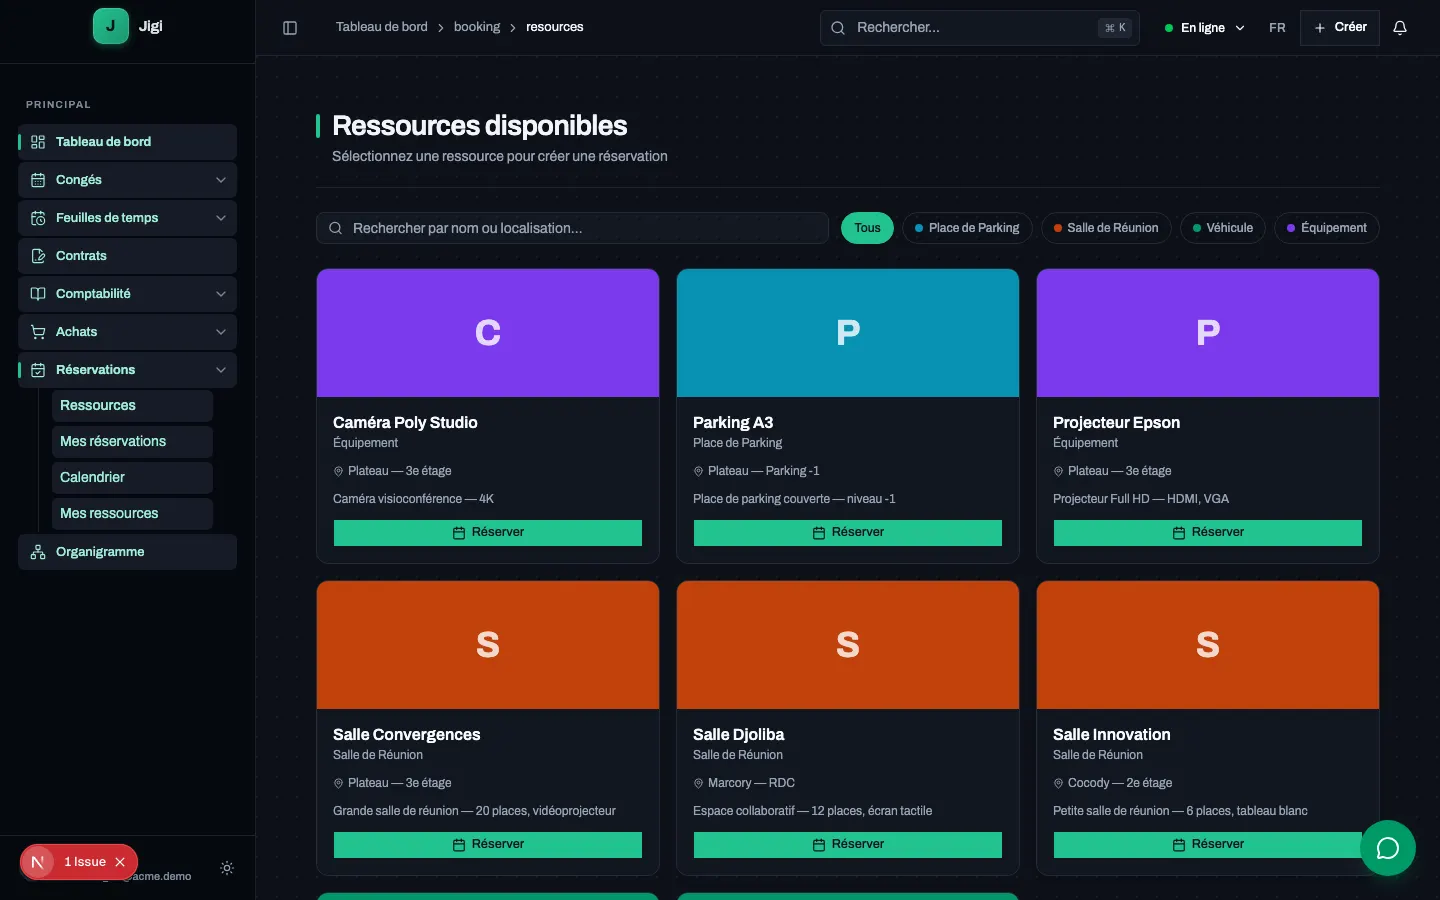Expand Feuilles de temps chevron
The width and height of the screenshot is (1440, 900).
point(221,218)
